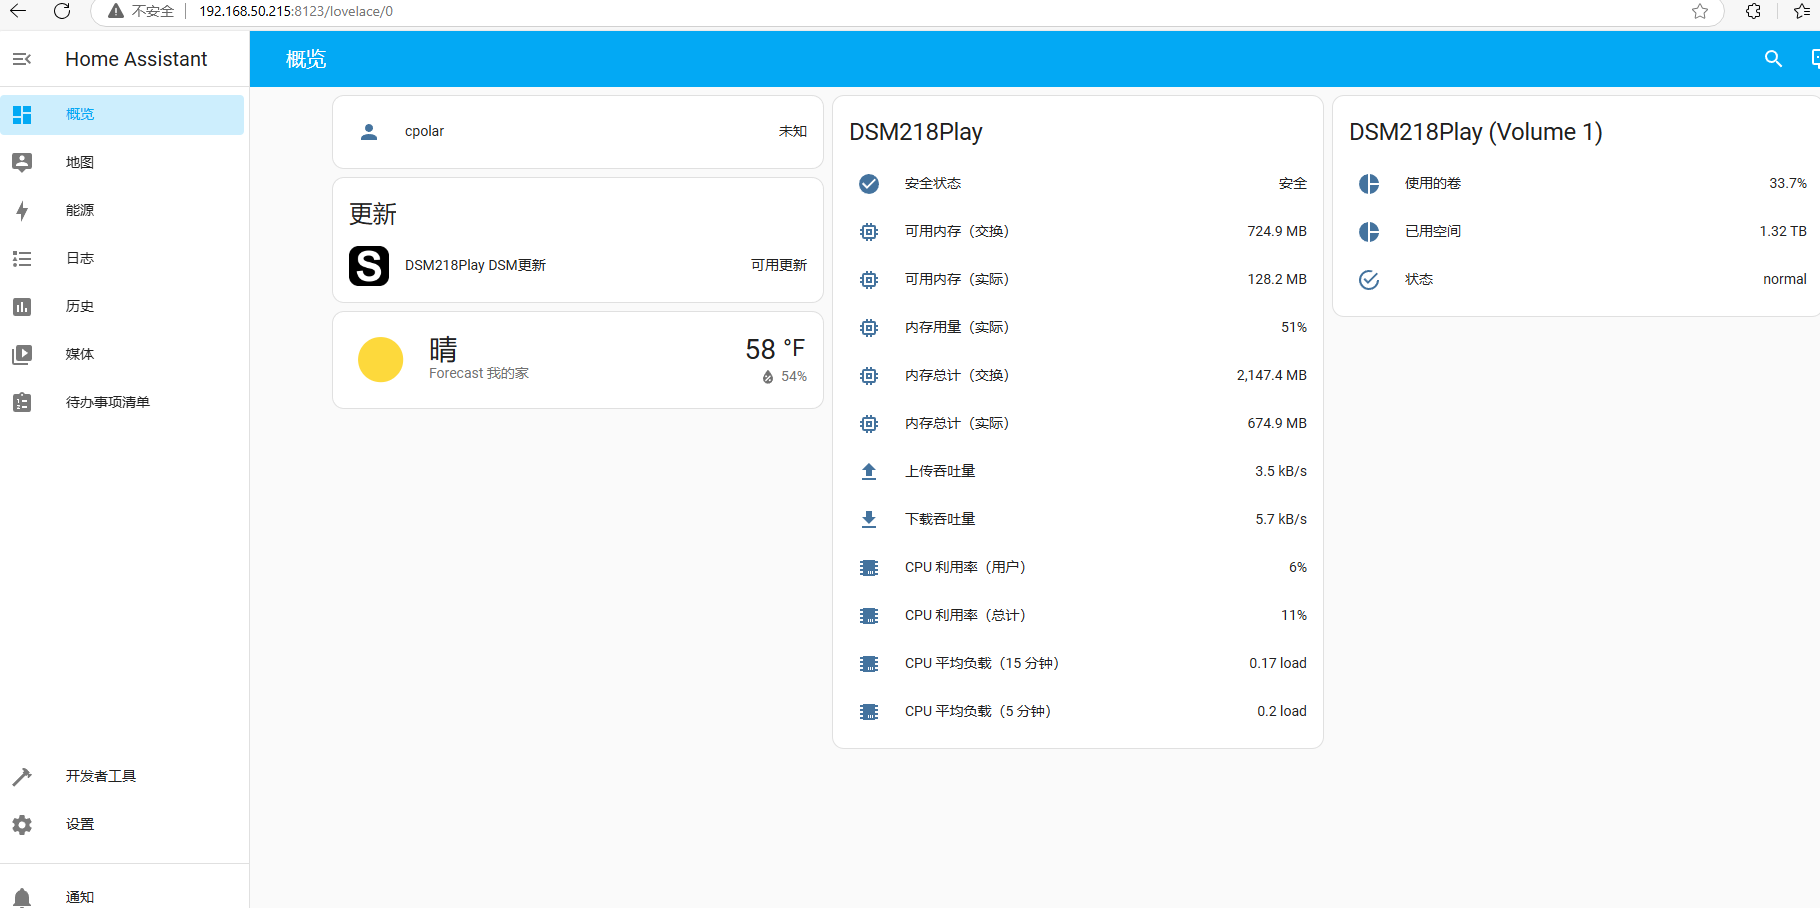The image size is (1820, 908).
Task: Click the 58 °F temperature value
Action: click(x=775, y=349)
